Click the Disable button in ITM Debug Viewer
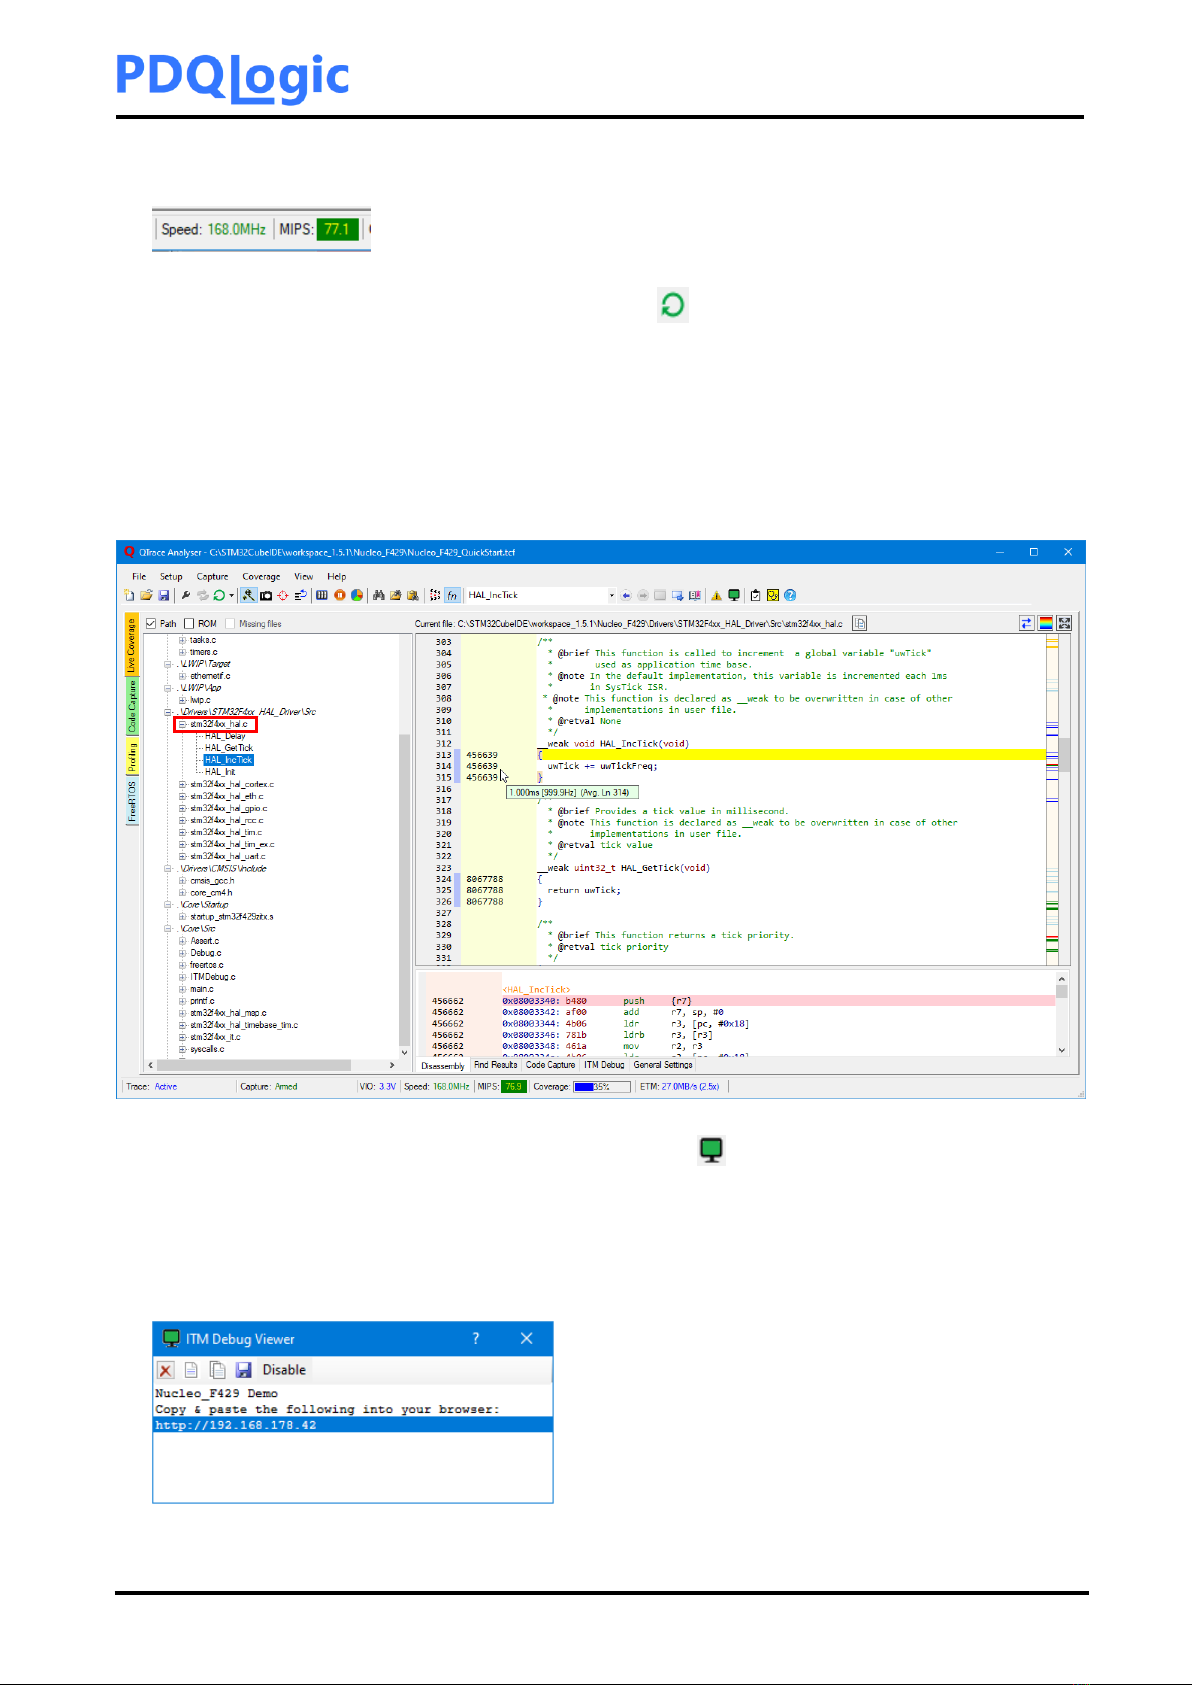1192x1685 pixels. pos(284,1370)
